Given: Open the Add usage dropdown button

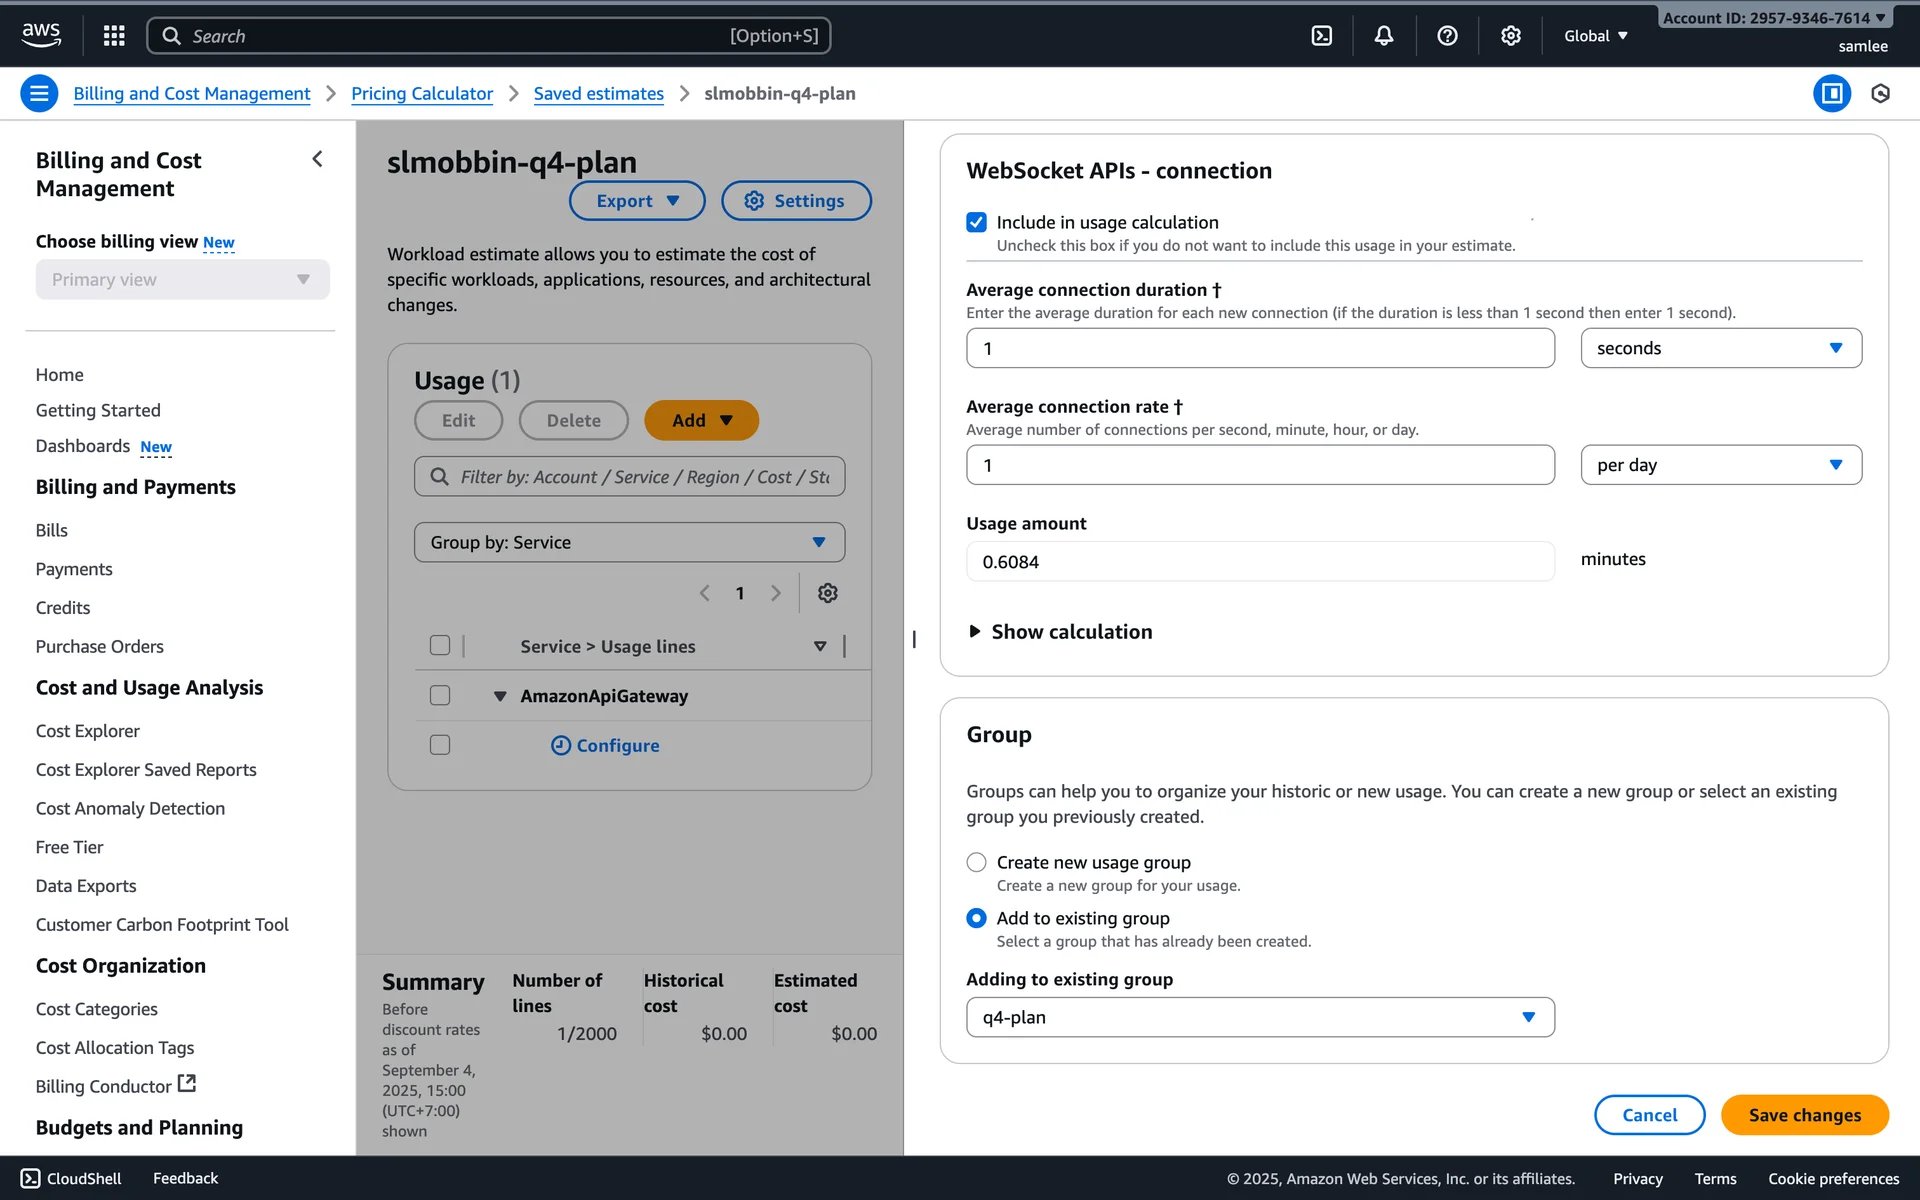Looking at the screenshot, I should coord(701,421).
